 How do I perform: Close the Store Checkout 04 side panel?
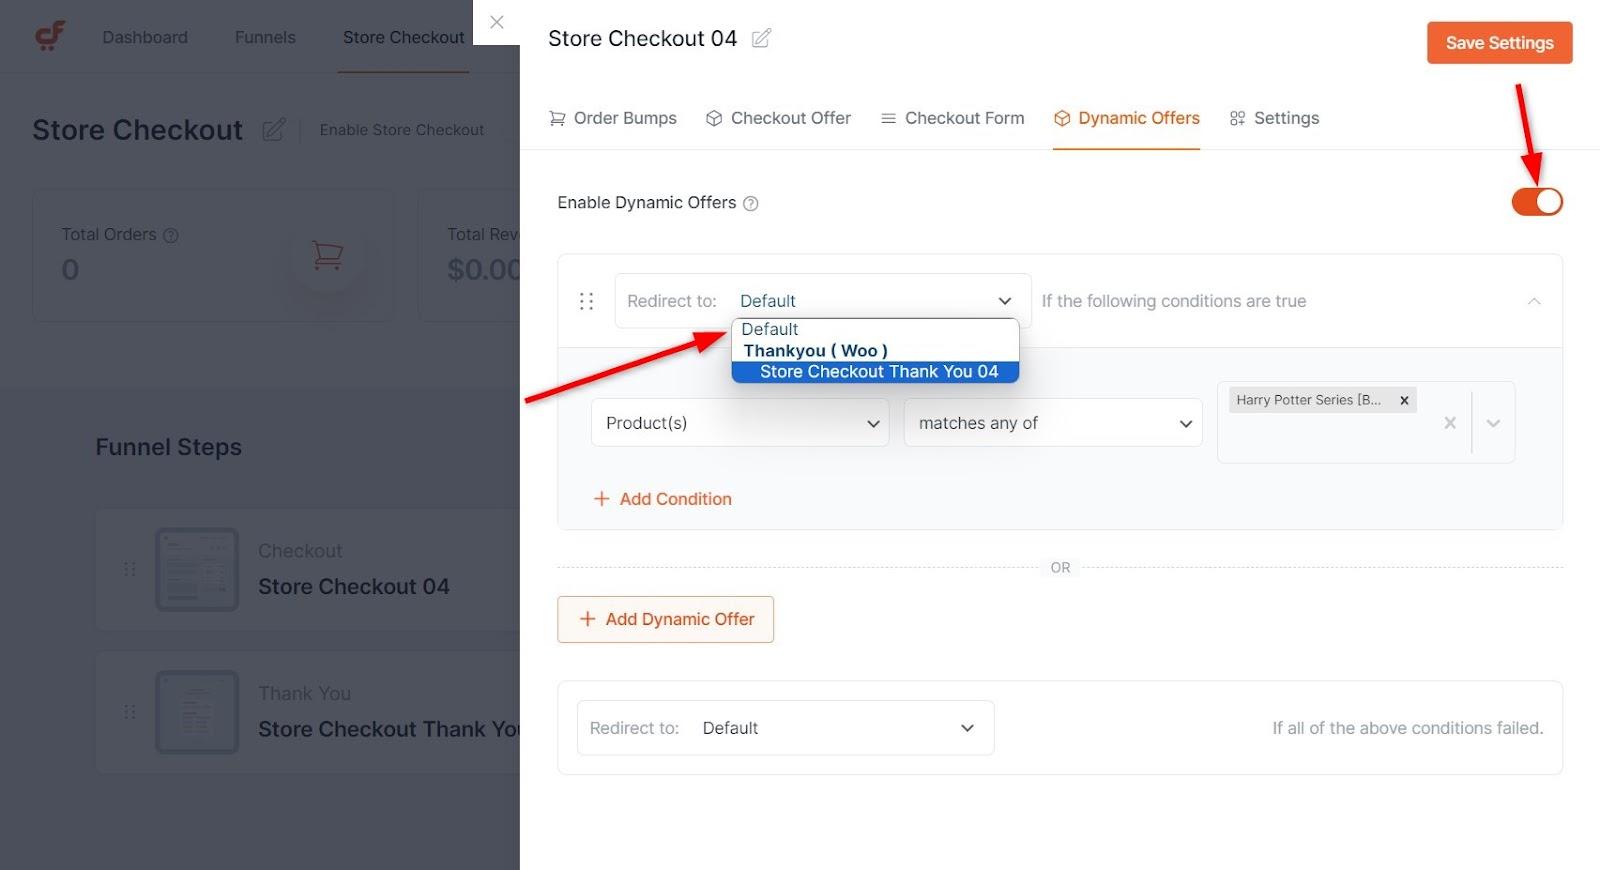point(497,22)
